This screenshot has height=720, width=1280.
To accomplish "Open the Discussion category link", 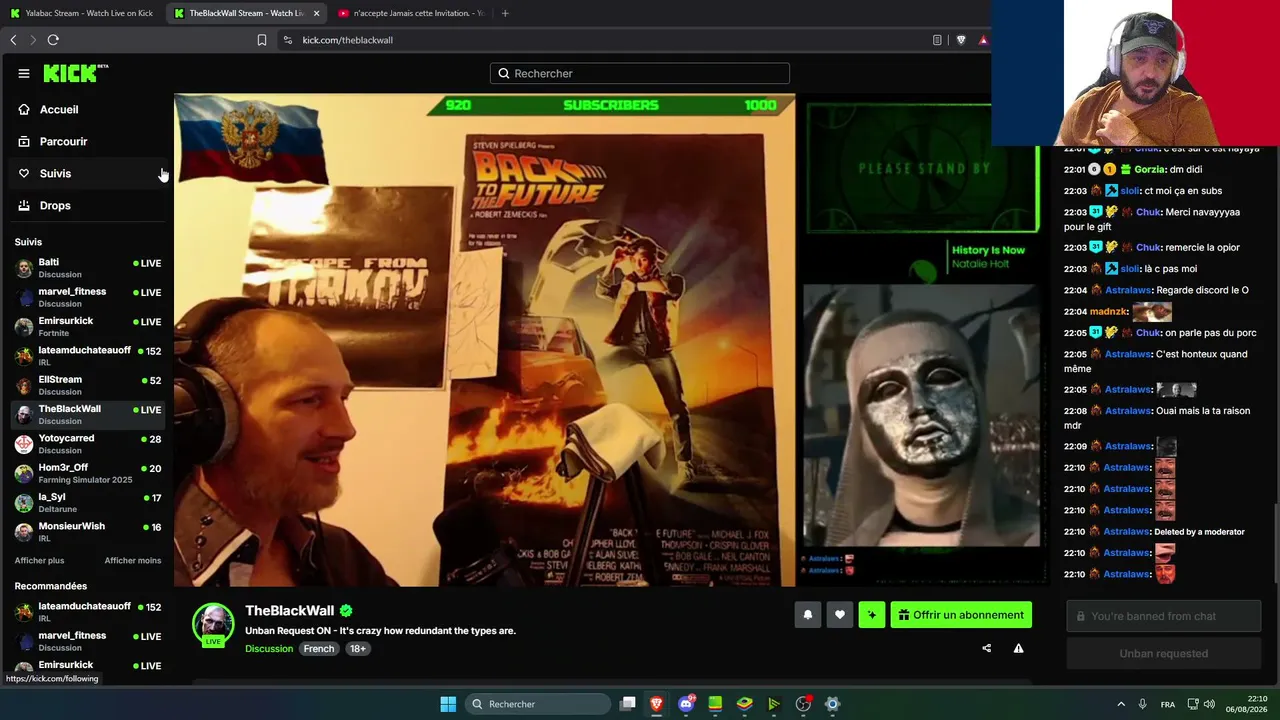I will [x=269, y=649].
